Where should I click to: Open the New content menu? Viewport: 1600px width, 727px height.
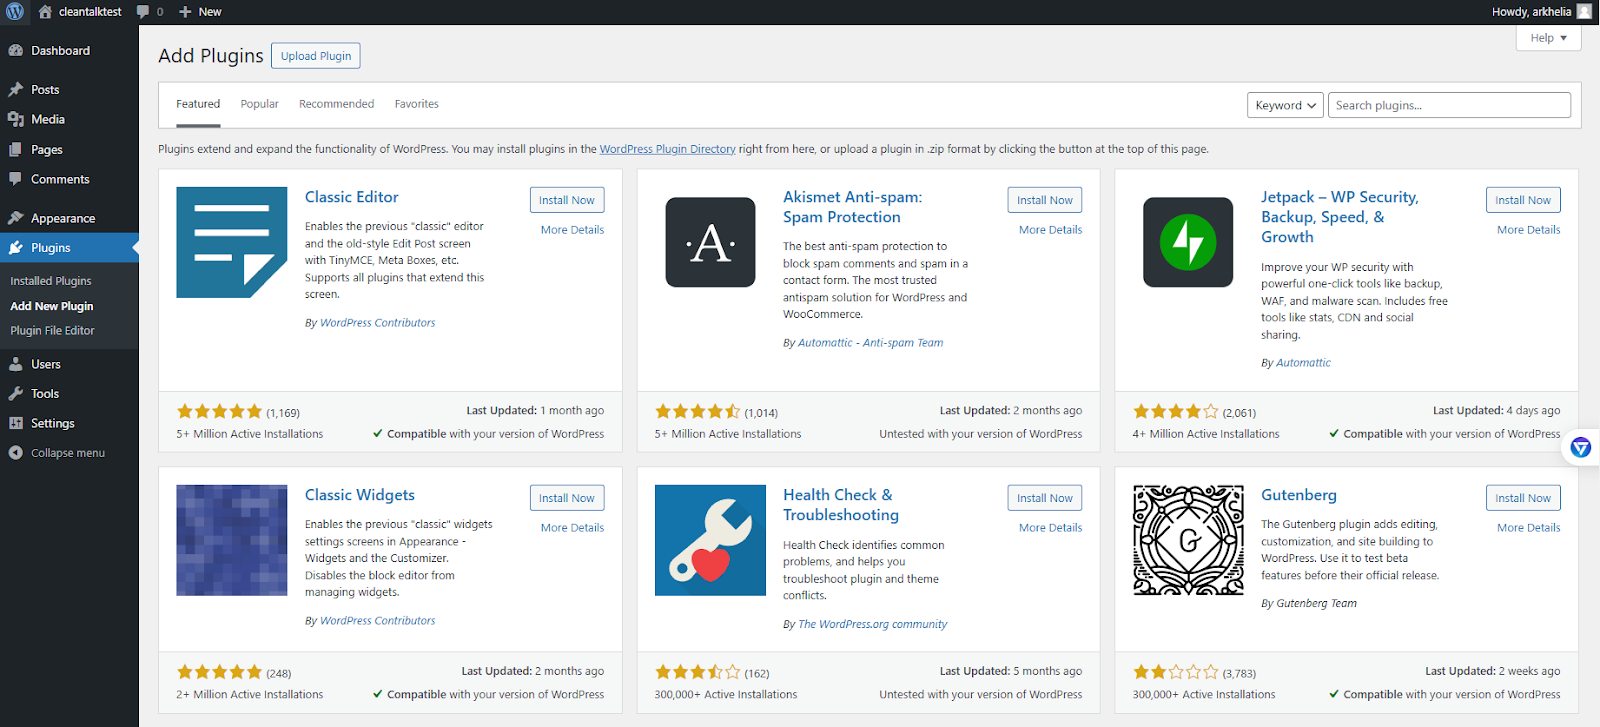click(200, 12)
